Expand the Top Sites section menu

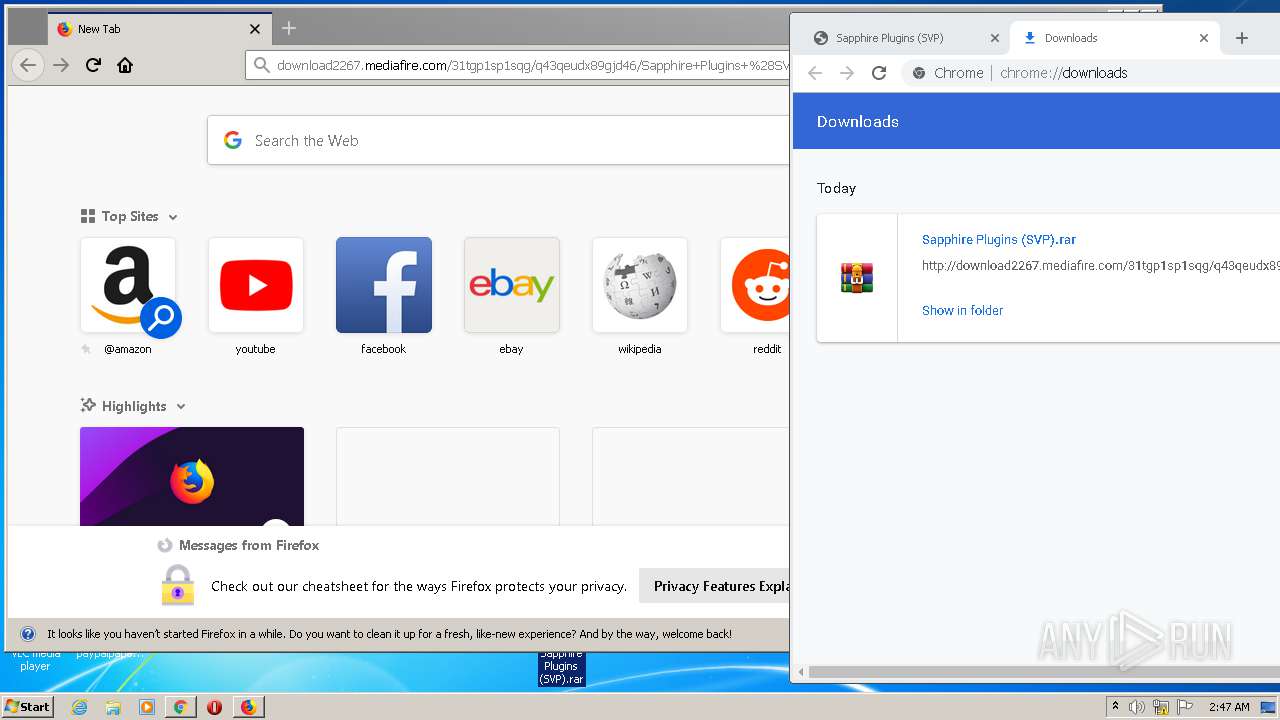click(173, 216)
